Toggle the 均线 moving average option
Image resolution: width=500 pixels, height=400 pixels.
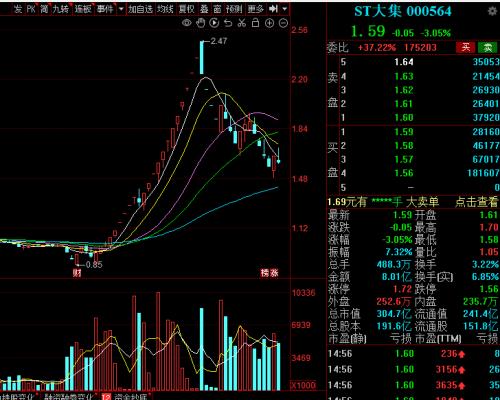(x=165, y=9)
